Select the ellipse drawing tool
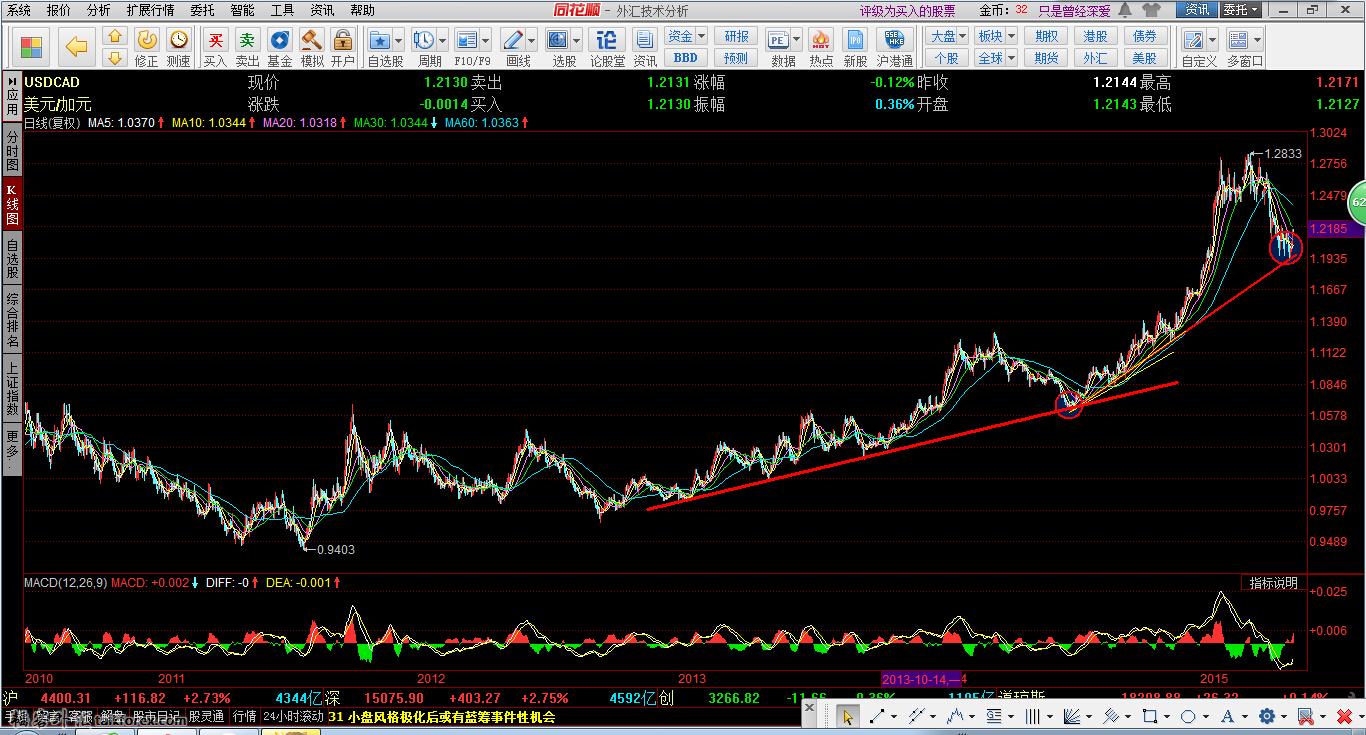The width and height of the screenshot is (1366, 735). (x=1188, y=716)
